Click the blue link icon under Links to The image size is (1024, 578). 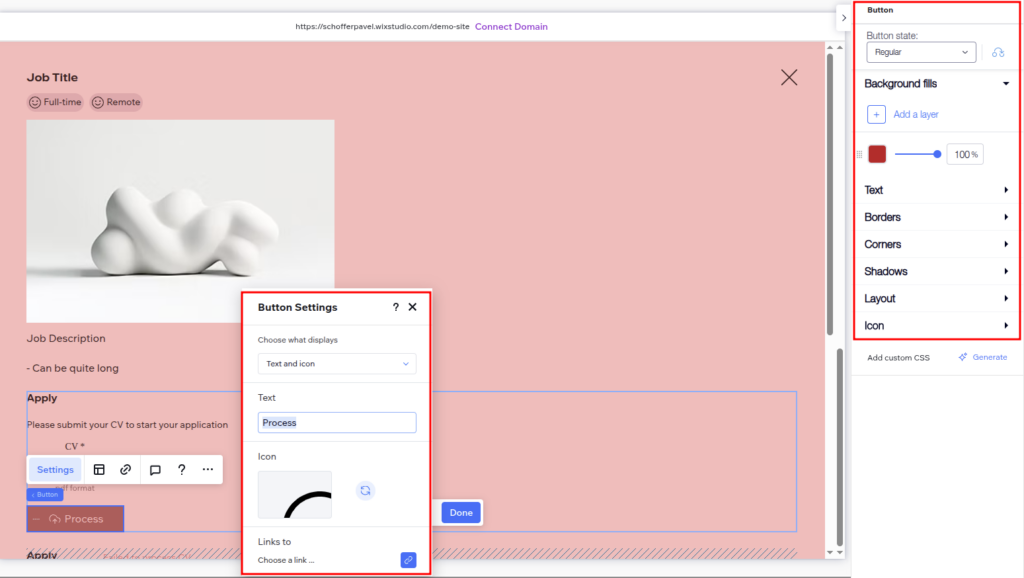coord(408,560)
